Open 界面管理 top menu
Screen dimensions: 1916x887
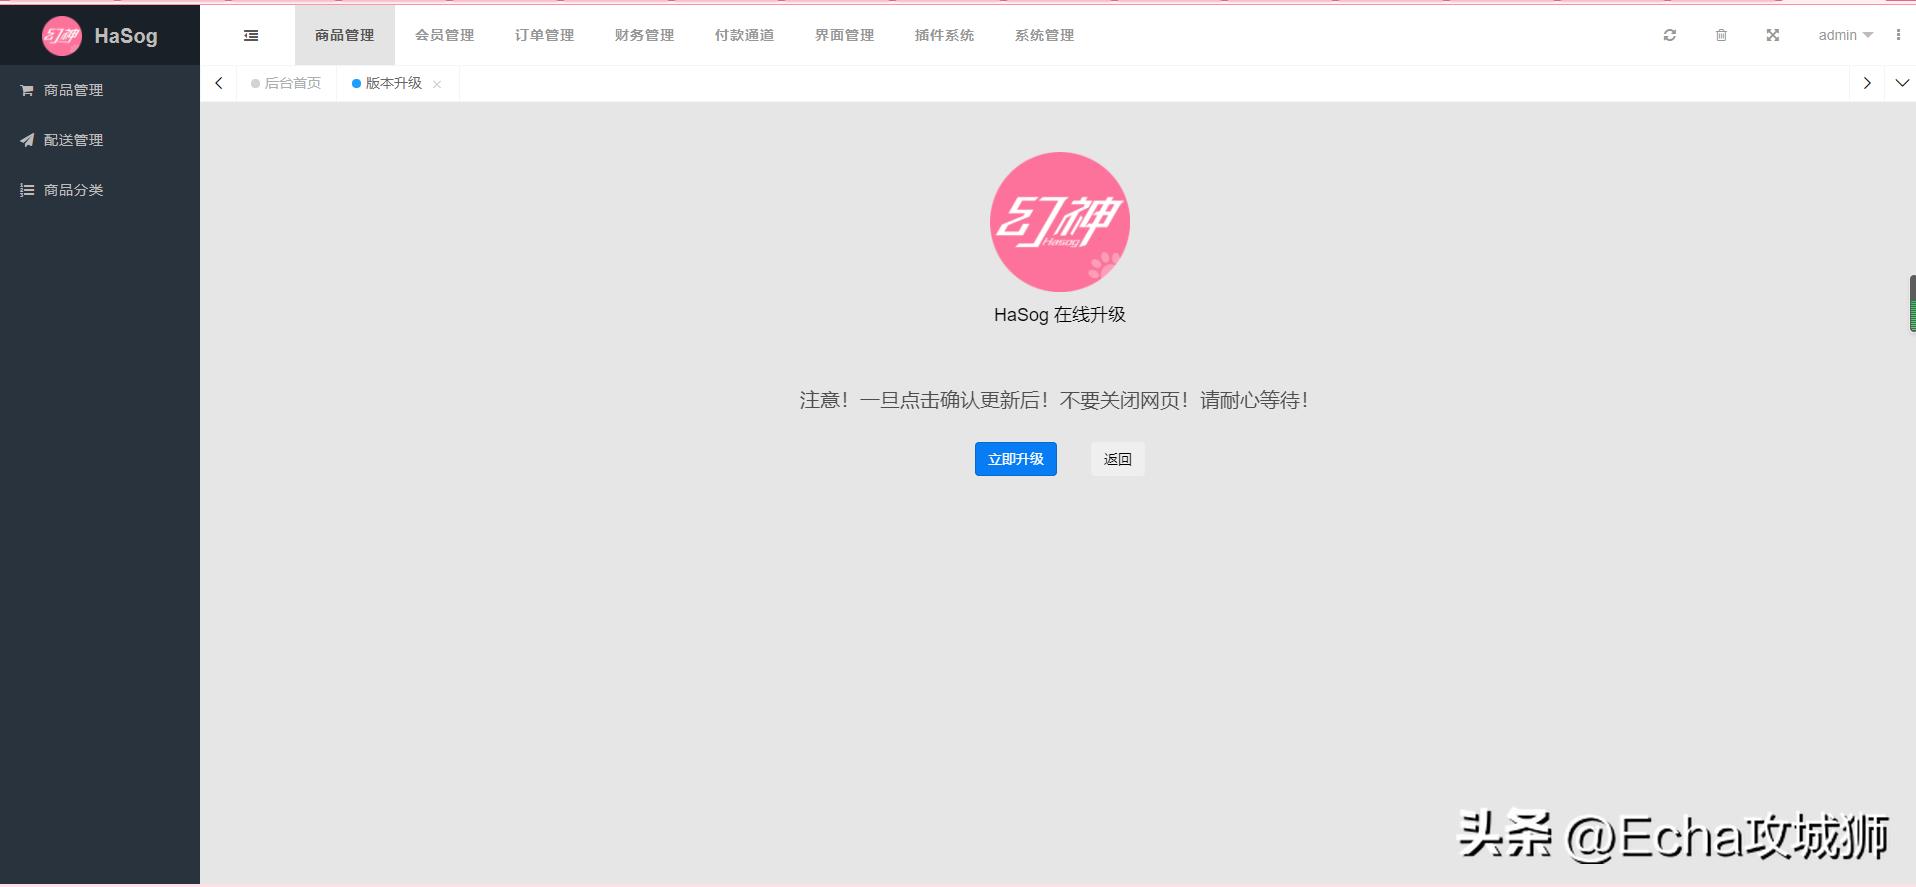click(x=845, y=35)
